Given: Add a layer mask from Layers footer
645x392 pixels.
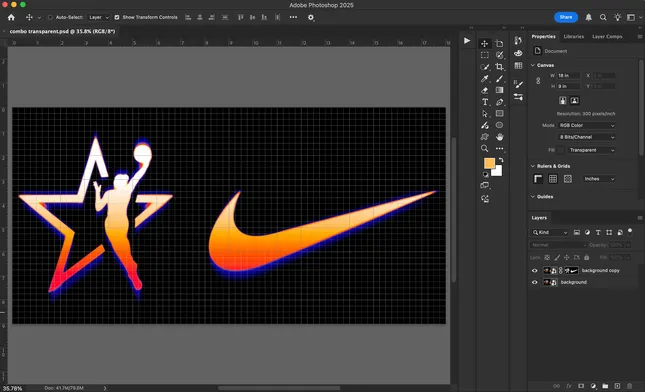Looking at the screenshot, I should pos(581,386).
